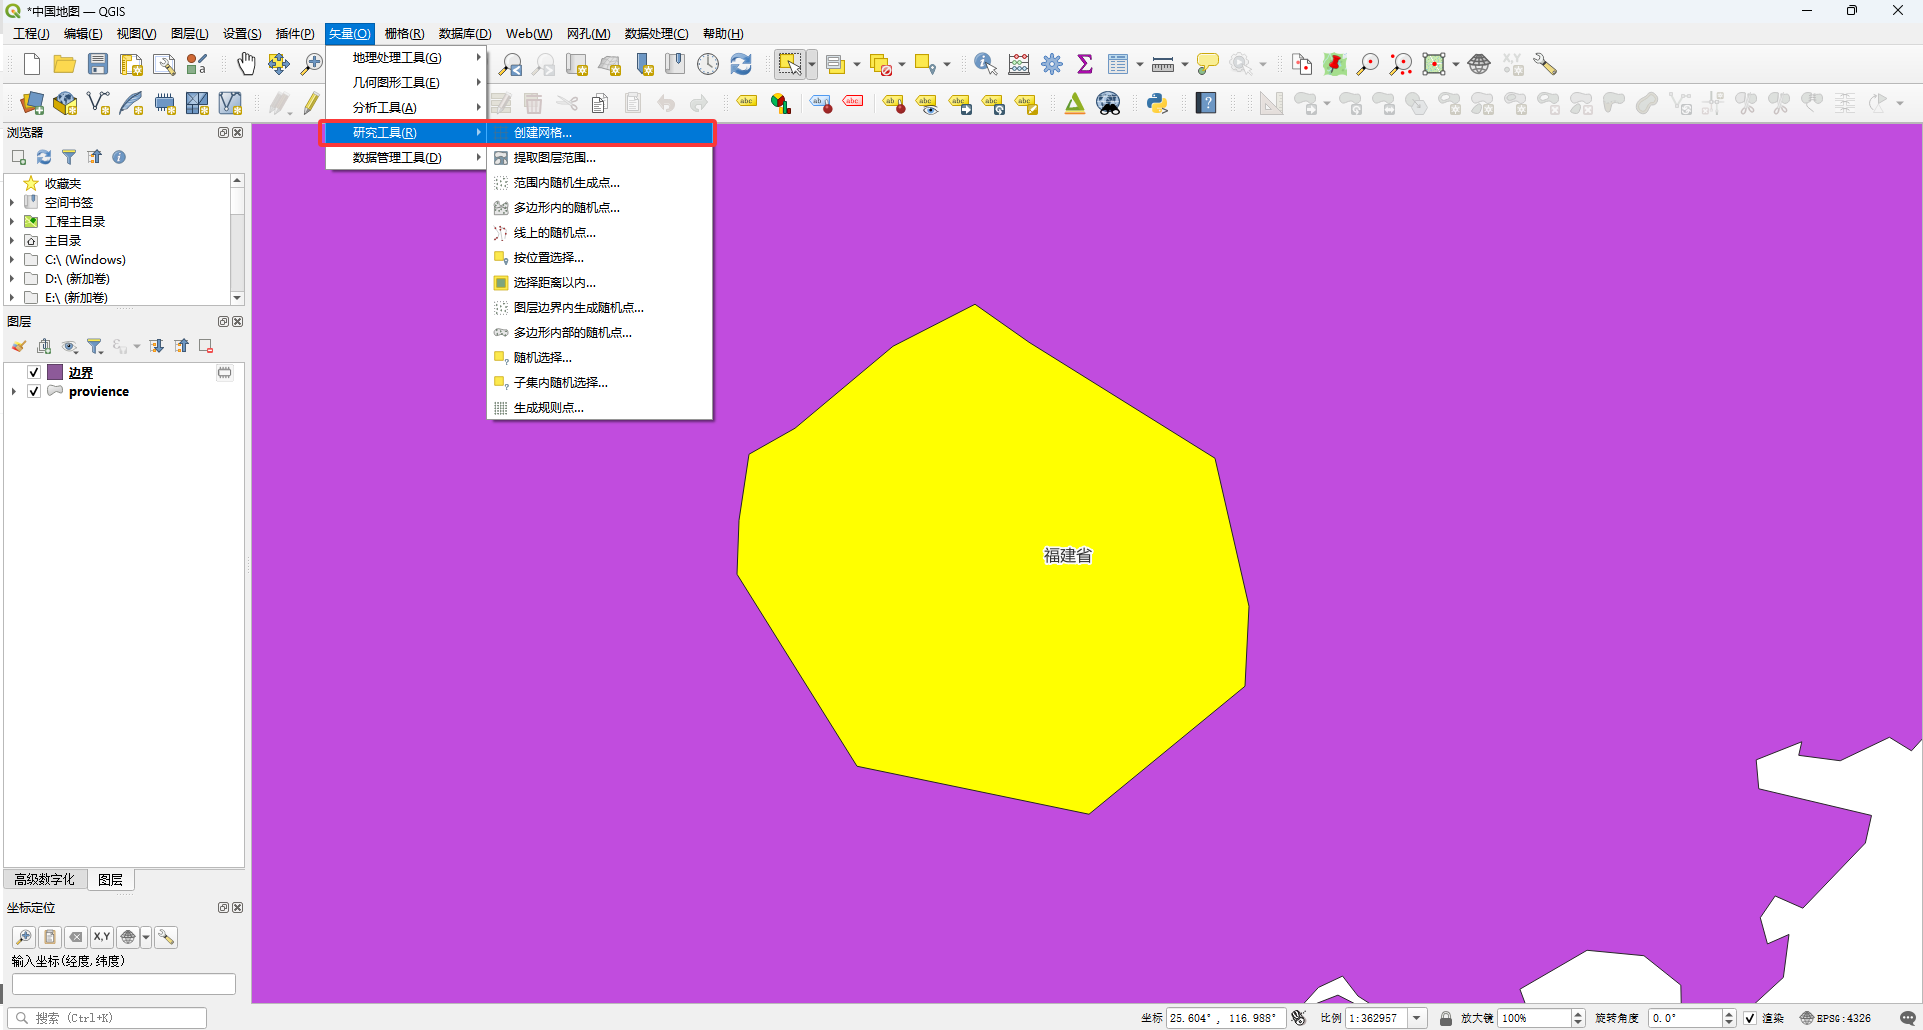Click the Temporal Controller clock icon
The height and width of the screenshot is (1030, 1923).
pos(708,65)
